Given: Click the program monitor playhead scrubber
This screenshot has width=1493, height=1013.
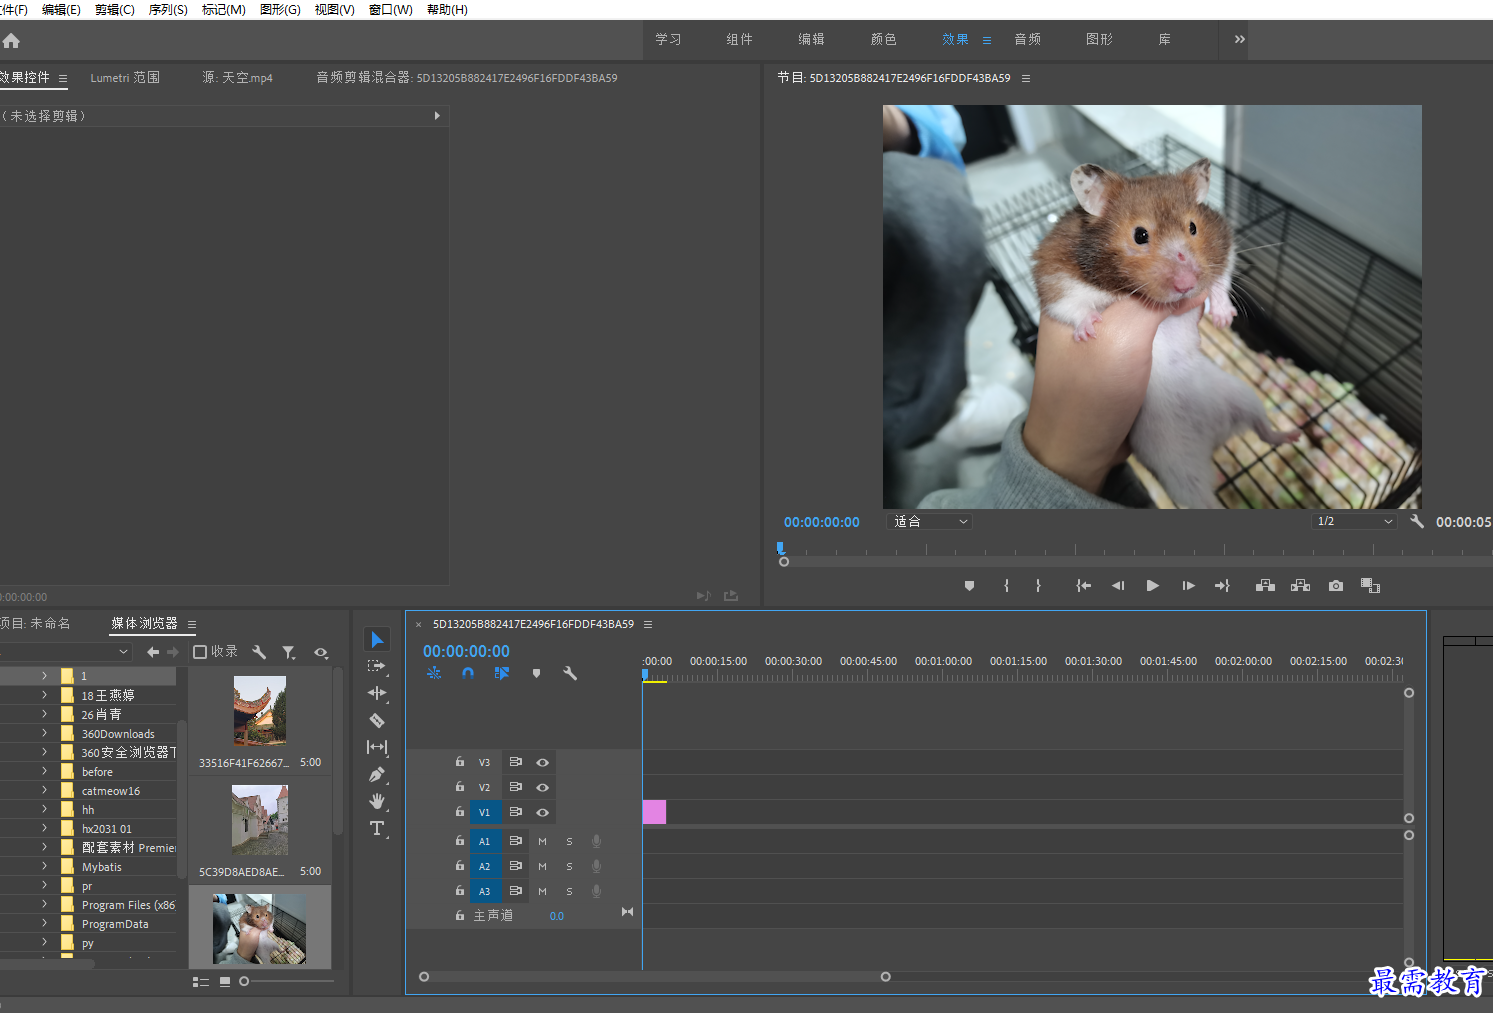Looking at the screenshot, I should pos(781,548).
